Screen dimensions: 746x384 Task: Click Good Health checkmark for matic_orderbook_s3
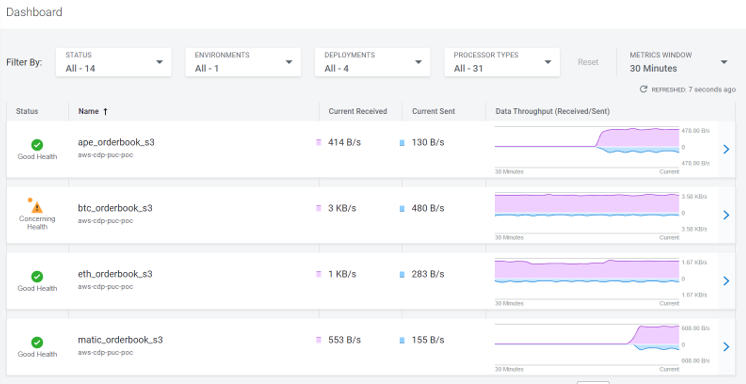(37, 342)
